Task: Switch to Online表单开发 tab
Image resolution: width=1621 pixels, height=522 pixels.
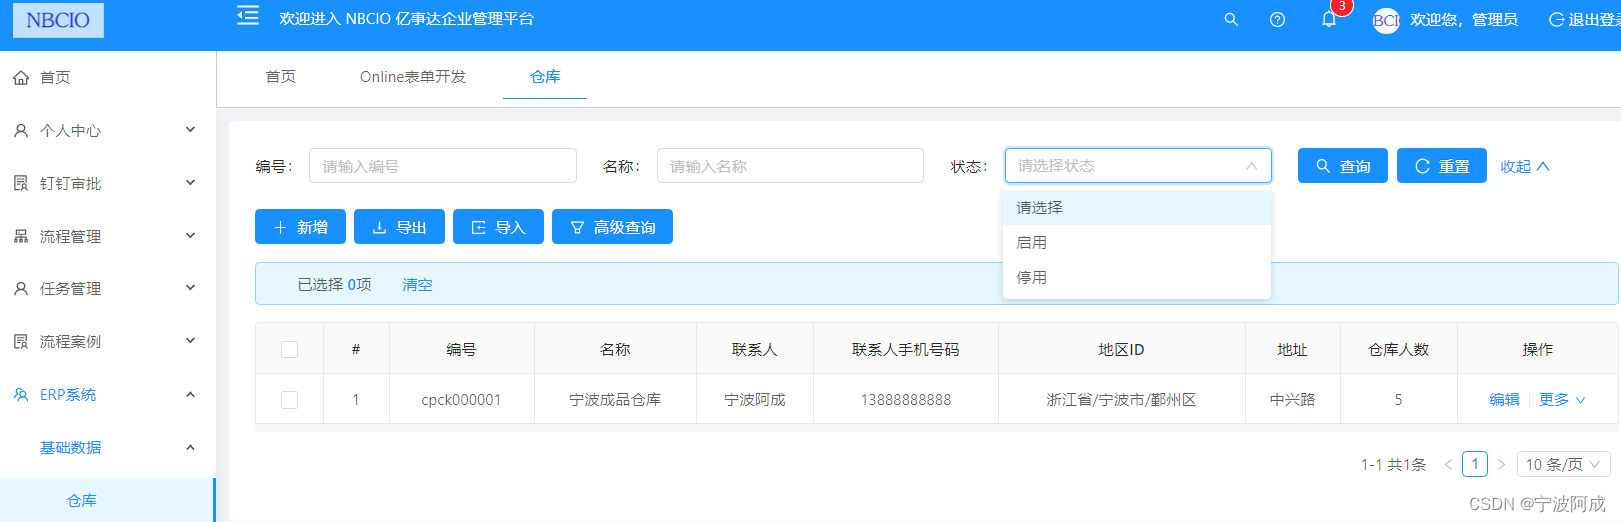Action: pos(413,77)
